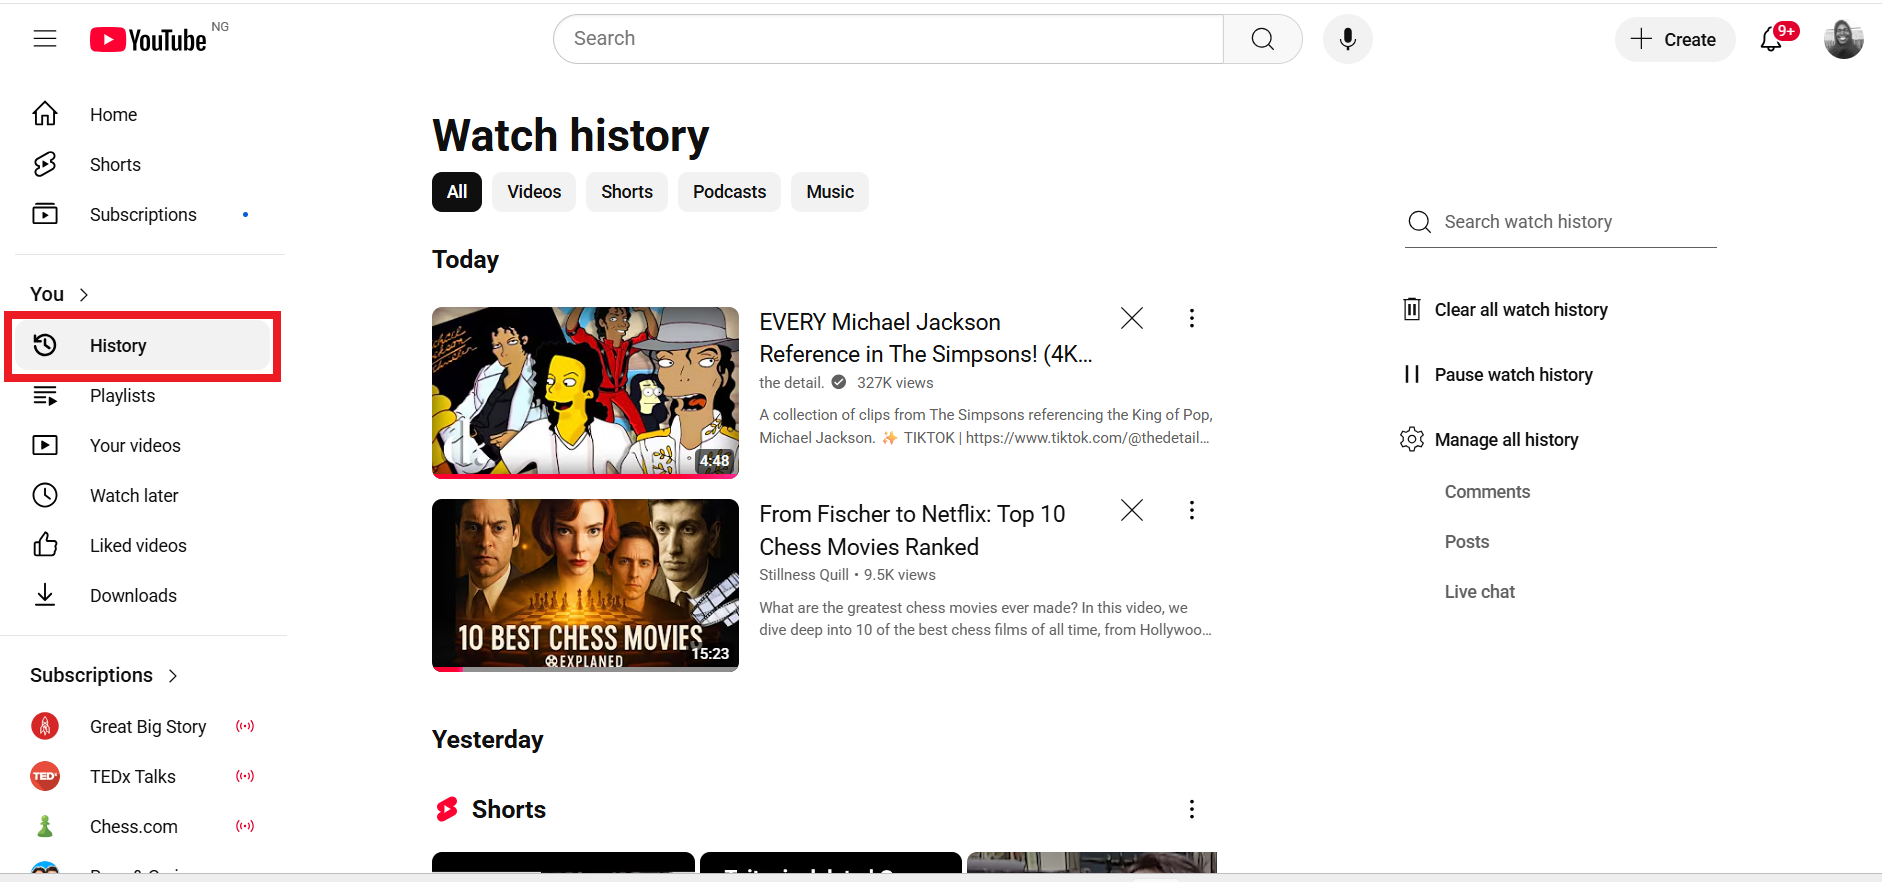The image size is (1882, 882).
Task: Select History in the sidebar
Action: [x=142, y=346]
